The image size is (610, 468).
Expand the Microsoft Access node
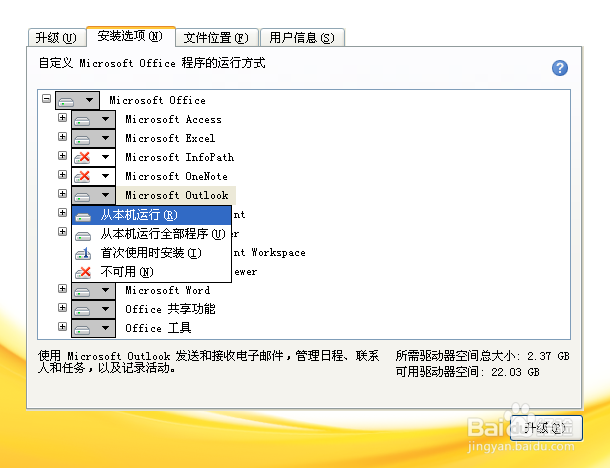[62, 117]
